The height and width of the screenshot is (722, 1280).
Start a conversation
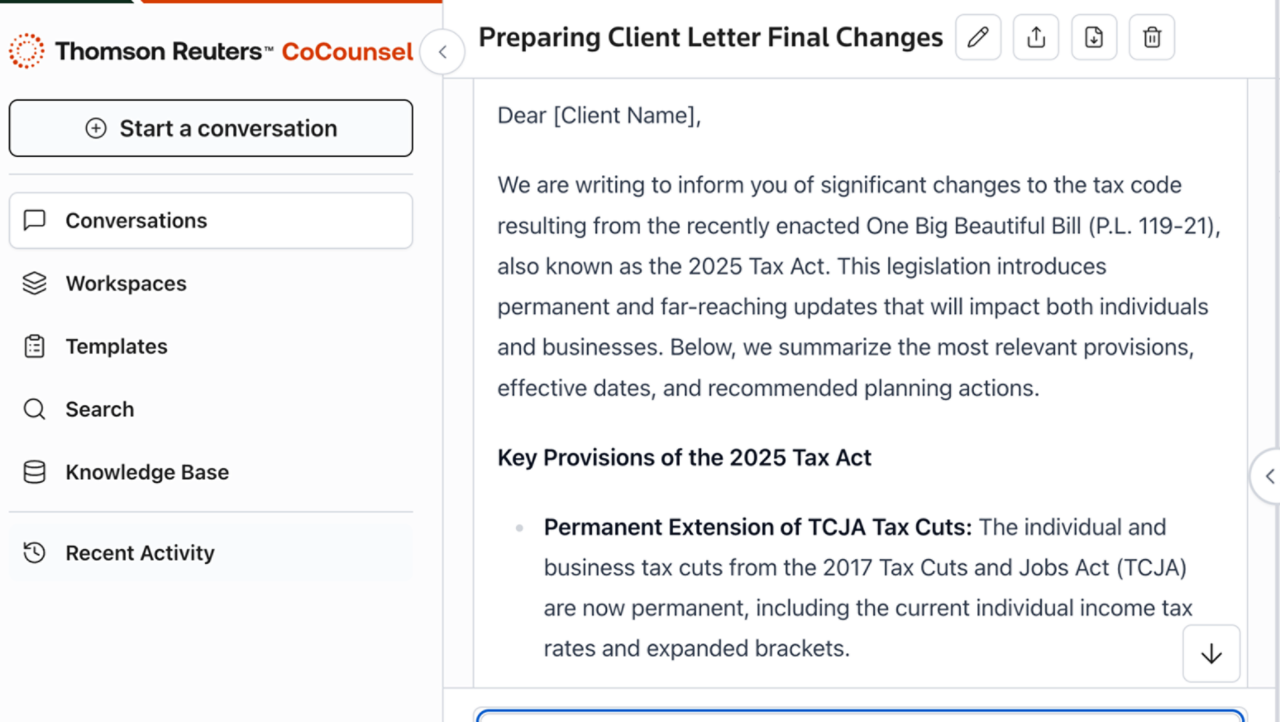[211, 128]
